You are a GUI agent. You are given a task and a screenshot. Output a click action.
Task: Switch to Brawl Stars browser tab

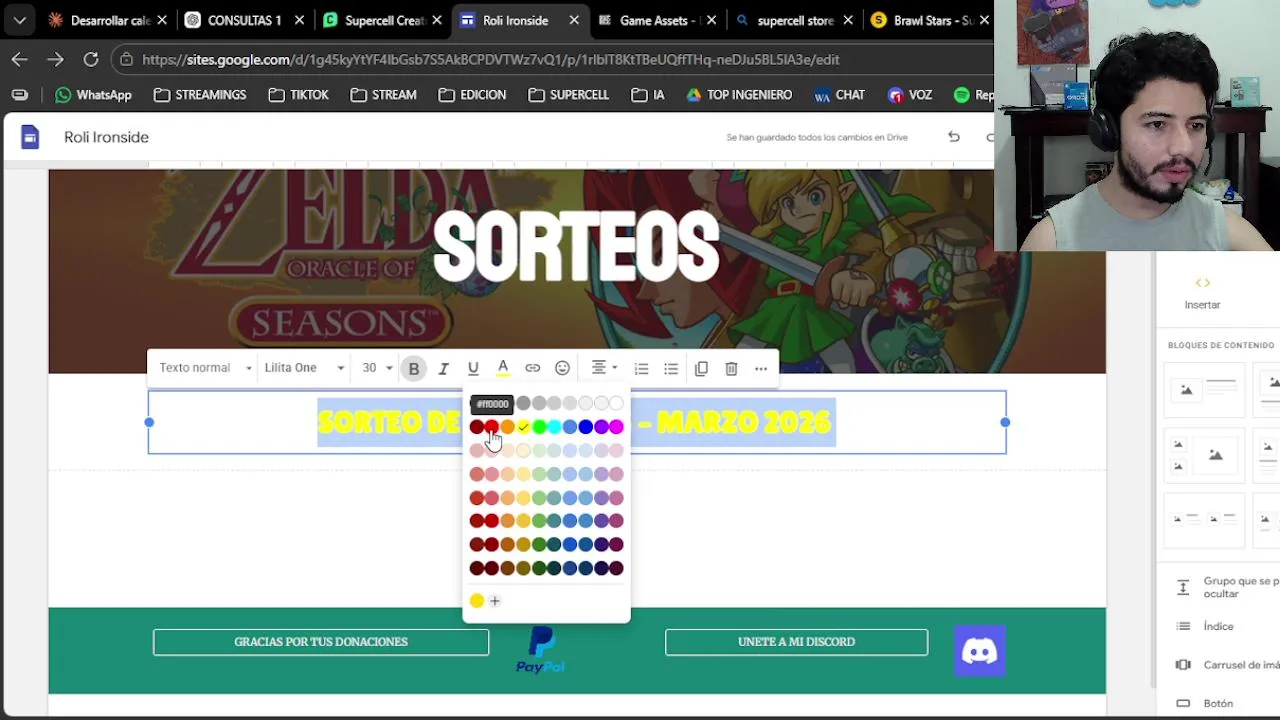click(930, 20)
